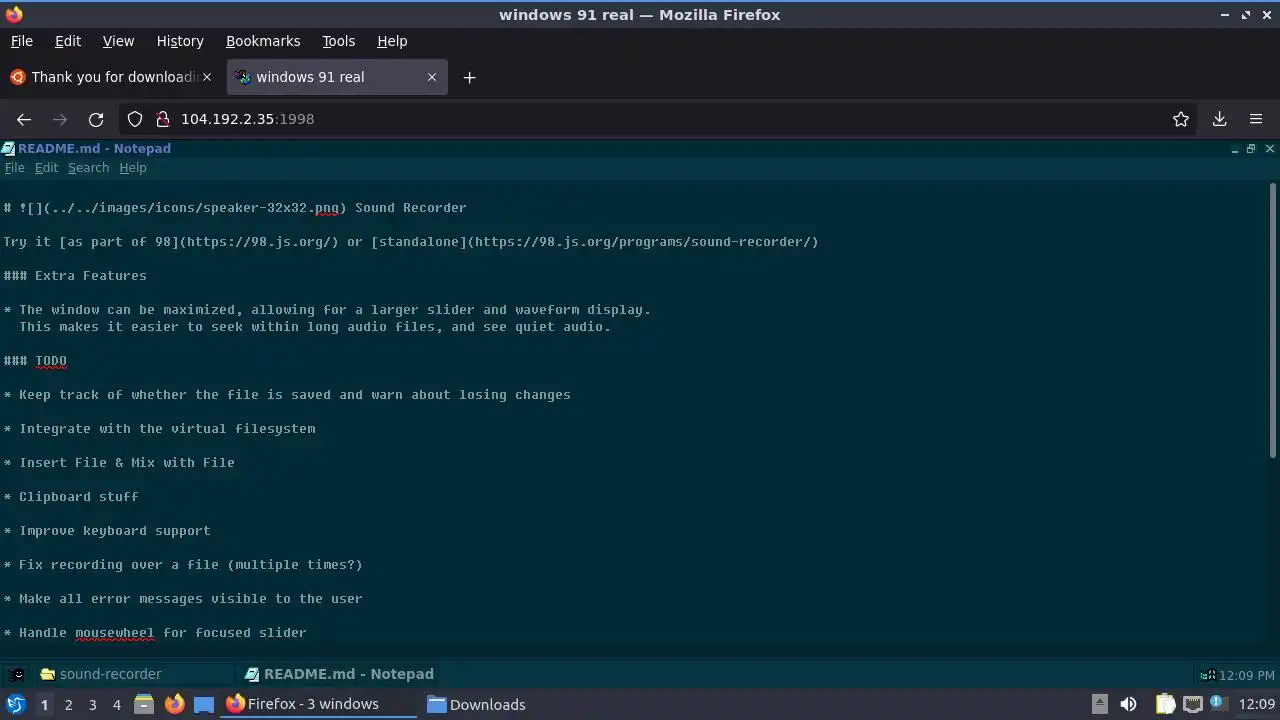Click the insecure connection lock icon

163,119
